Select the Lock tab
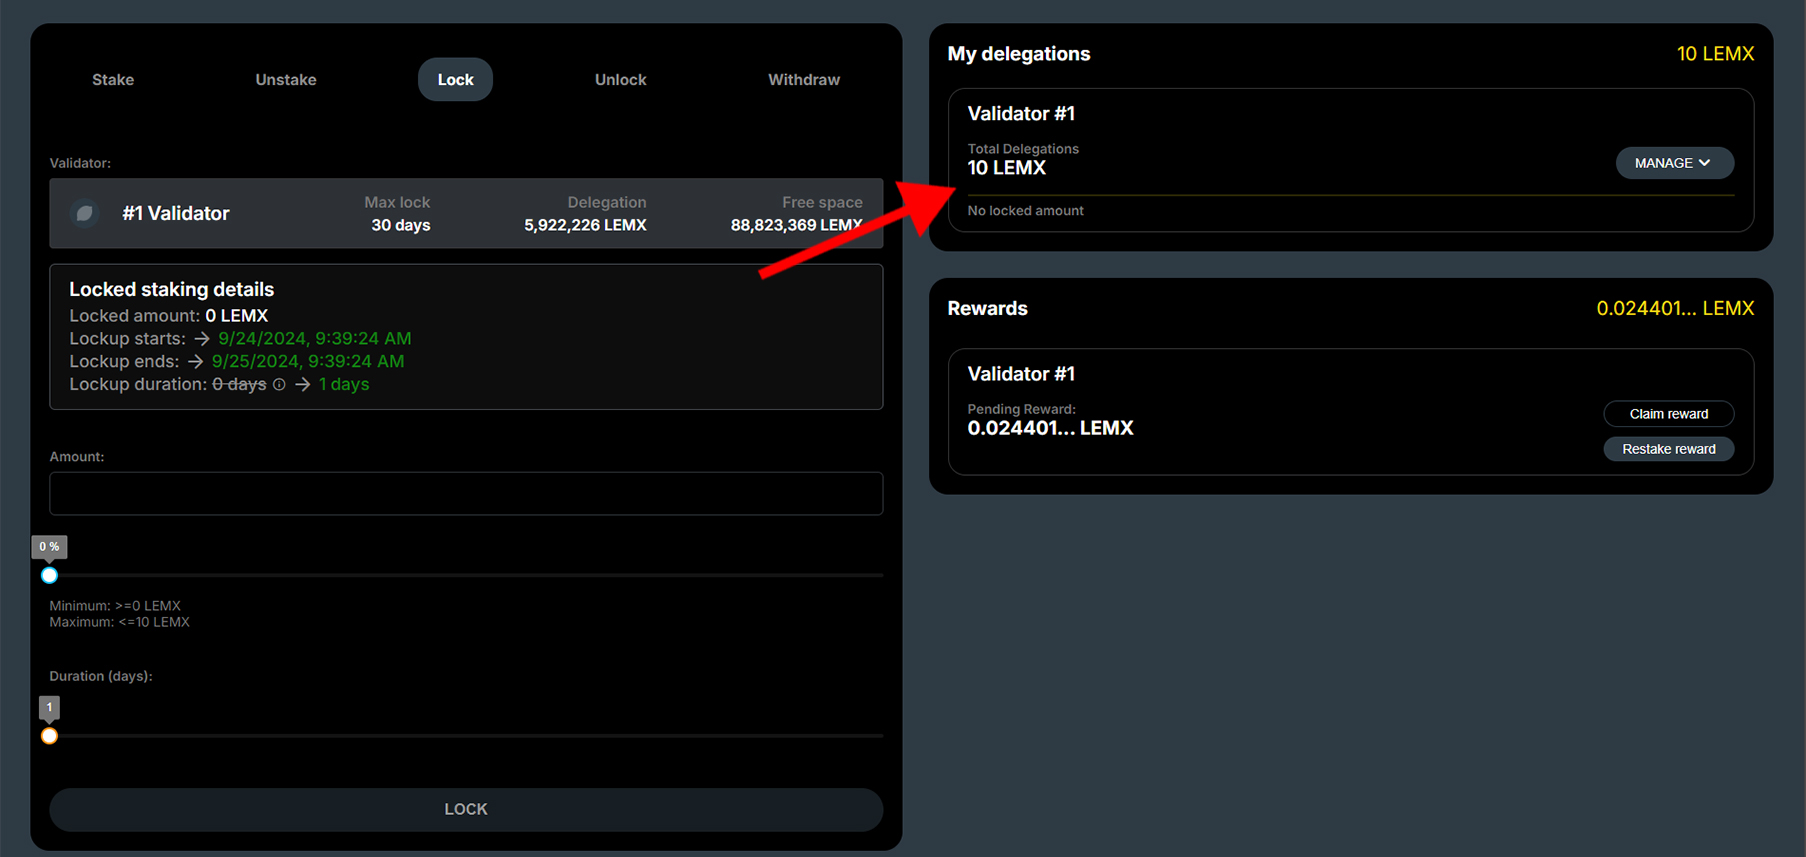1806x857 pixels. pyautogui.click(x=455, y=80)
